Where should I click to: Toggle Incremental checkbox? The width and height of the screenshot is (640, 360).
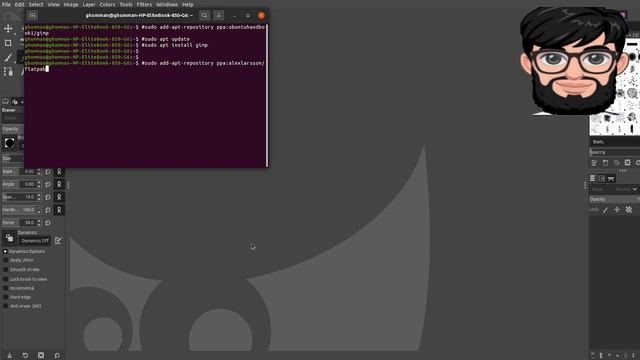click(6, 288)
